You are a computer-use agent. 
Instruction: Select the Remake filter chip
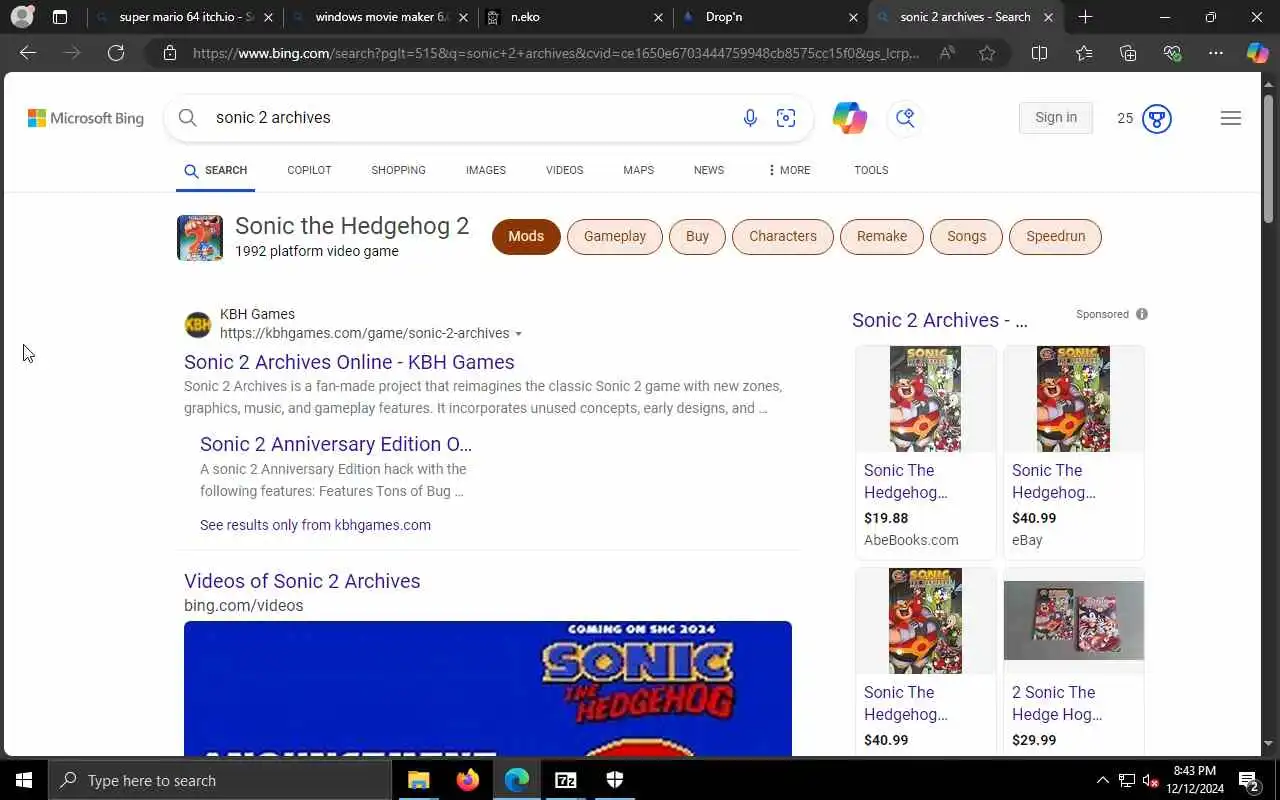tap(882, 237)
